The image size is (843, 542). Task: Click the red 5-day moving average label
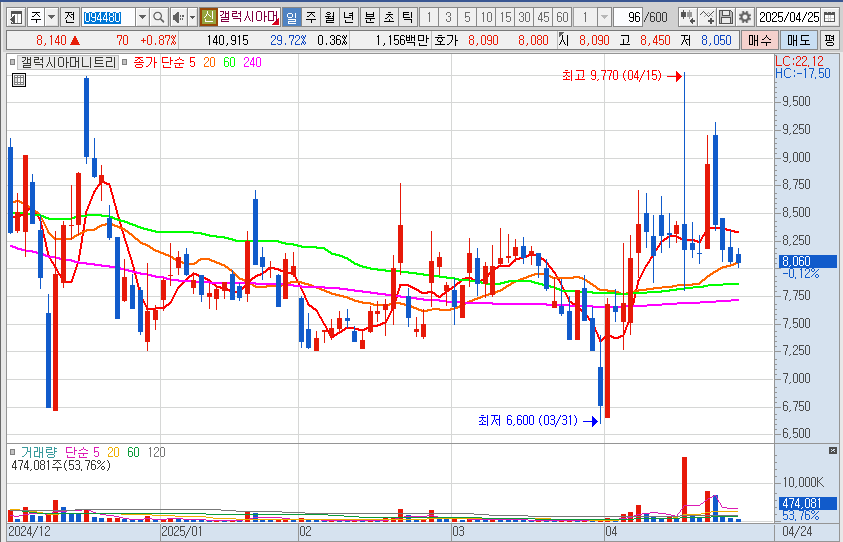pos(192,62)
